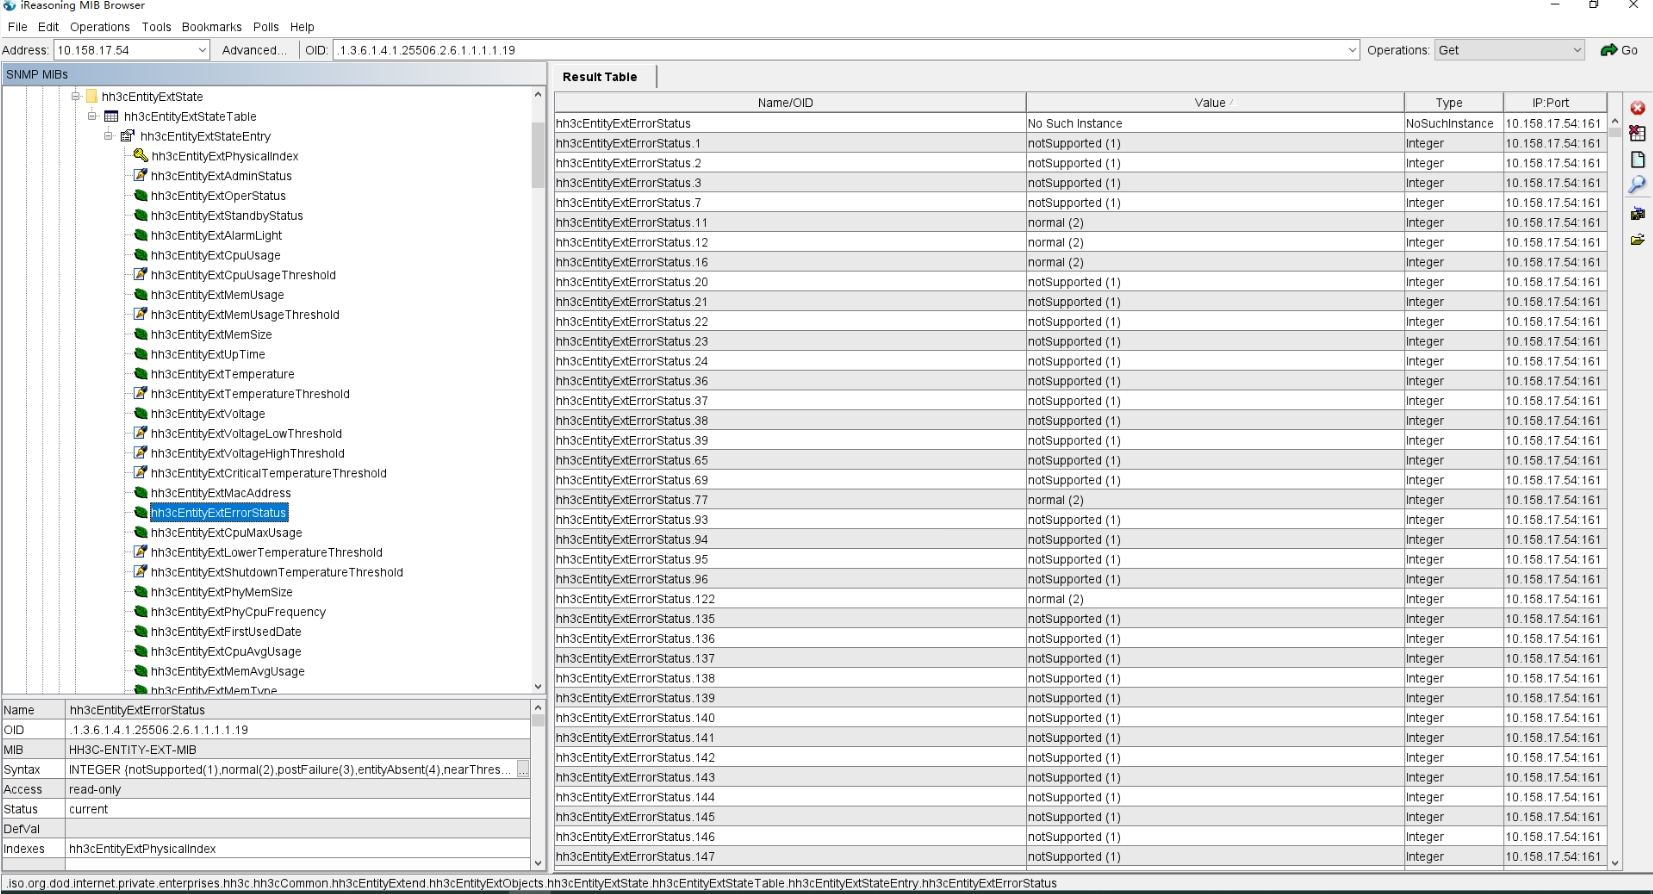Click the key icon of hh3cEntityExtPhysicalIndex
The width and height of the screenshot is (1653, 894).
coord(141,156)
